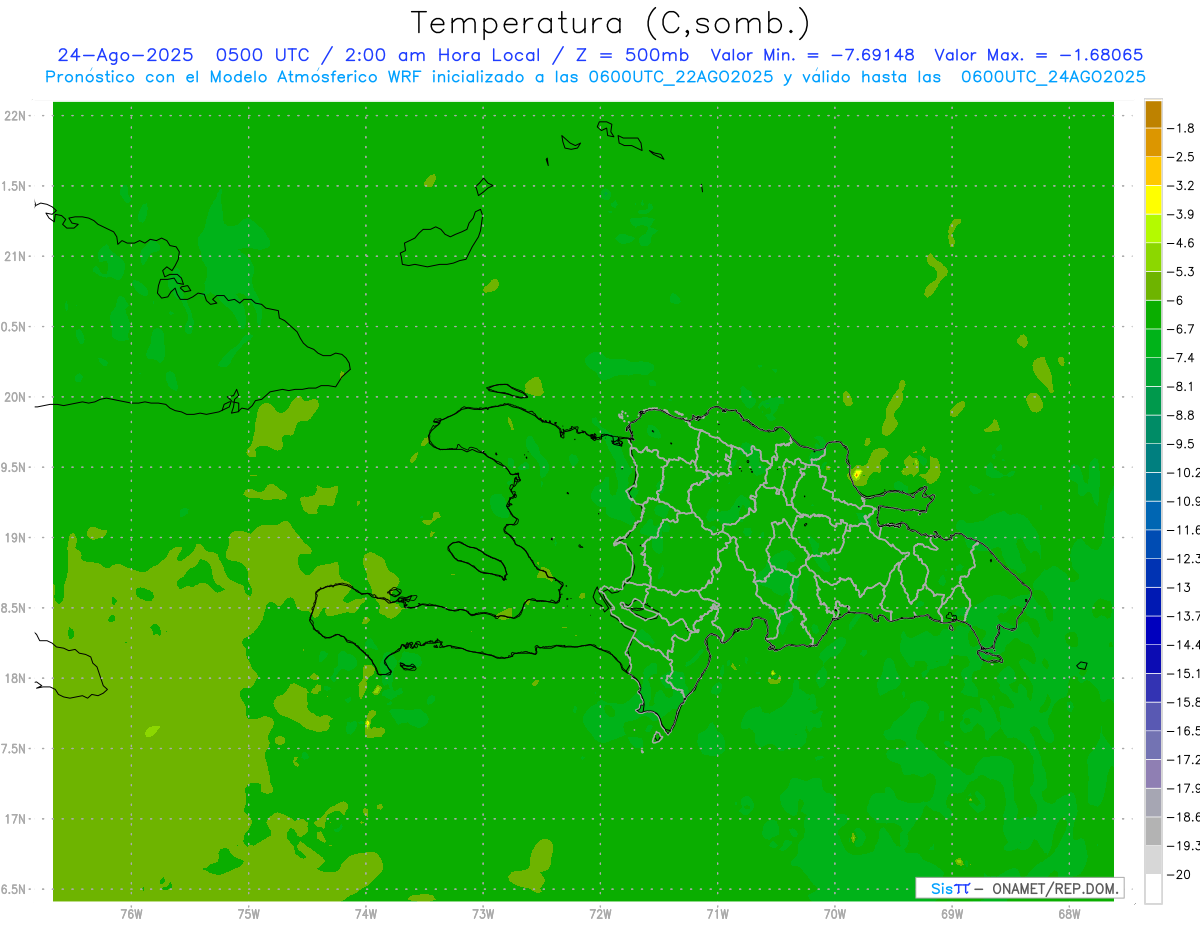1200x927 pixels.
Task: Pick the dark blue colorbar segment between -13.7 and -14.4
Action: coord(1153,630)
